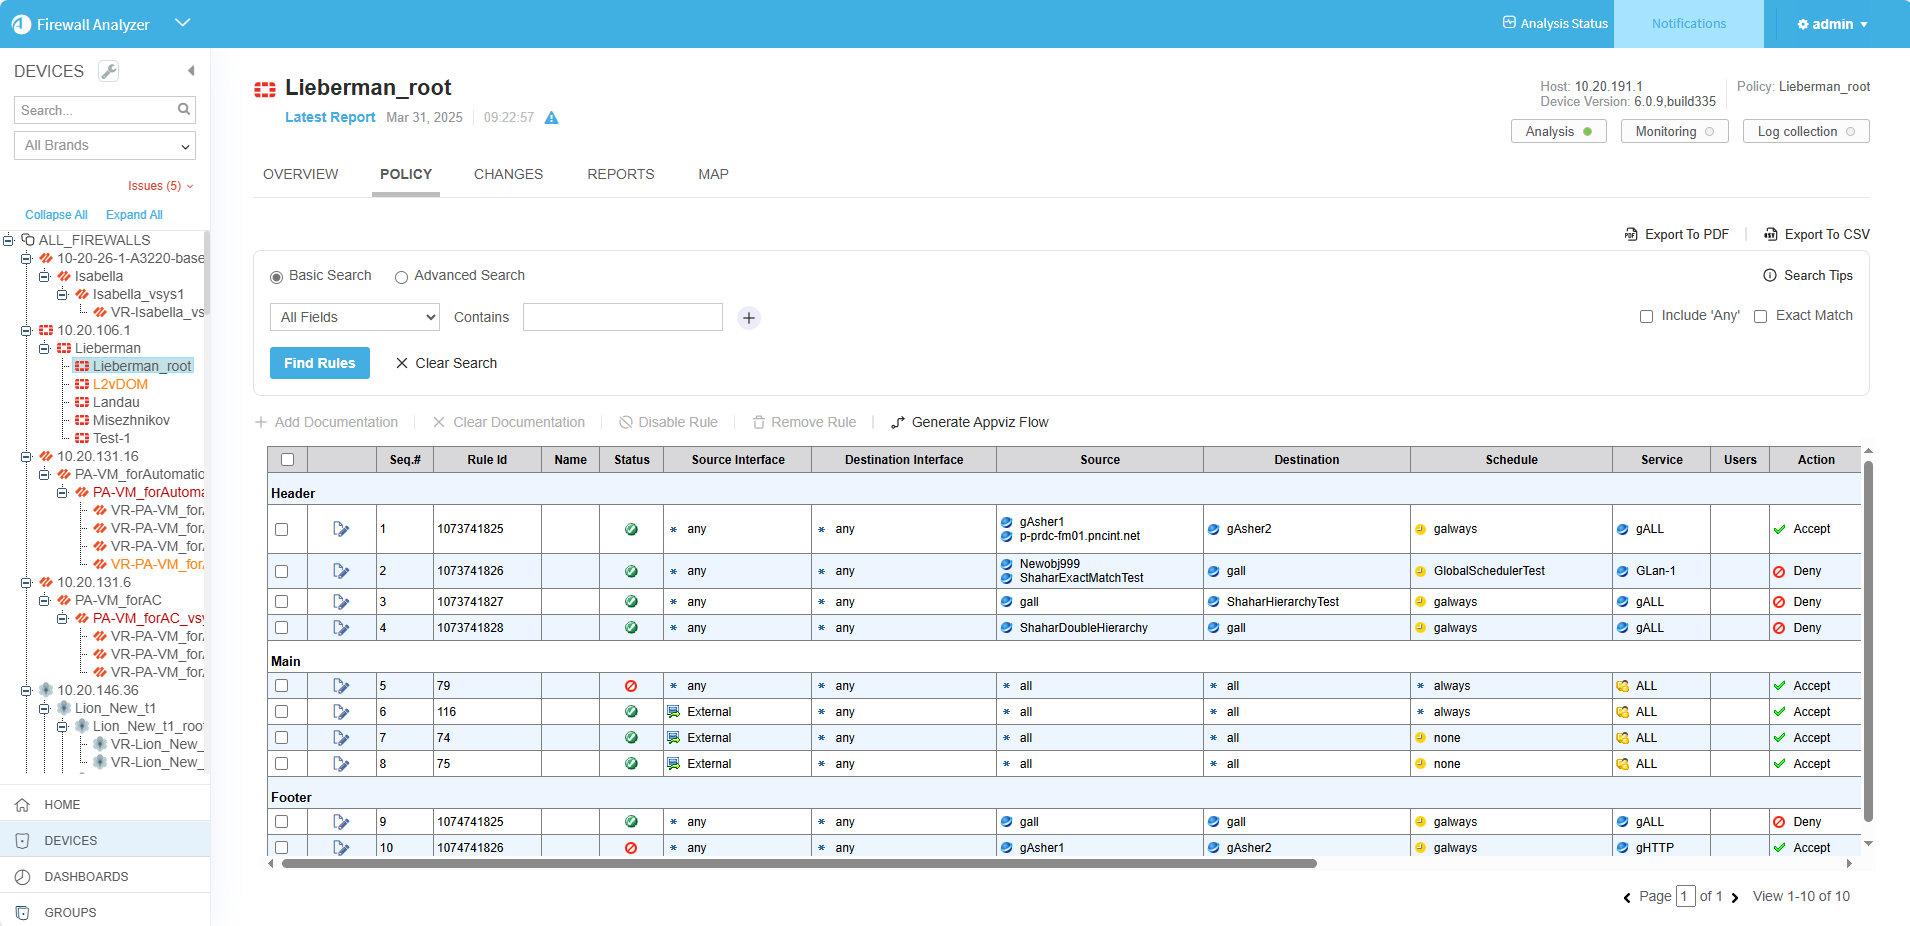Switch to the REPORTS tab
The height and width of the screenshot is (926, 1910).
tap(620, 174)
